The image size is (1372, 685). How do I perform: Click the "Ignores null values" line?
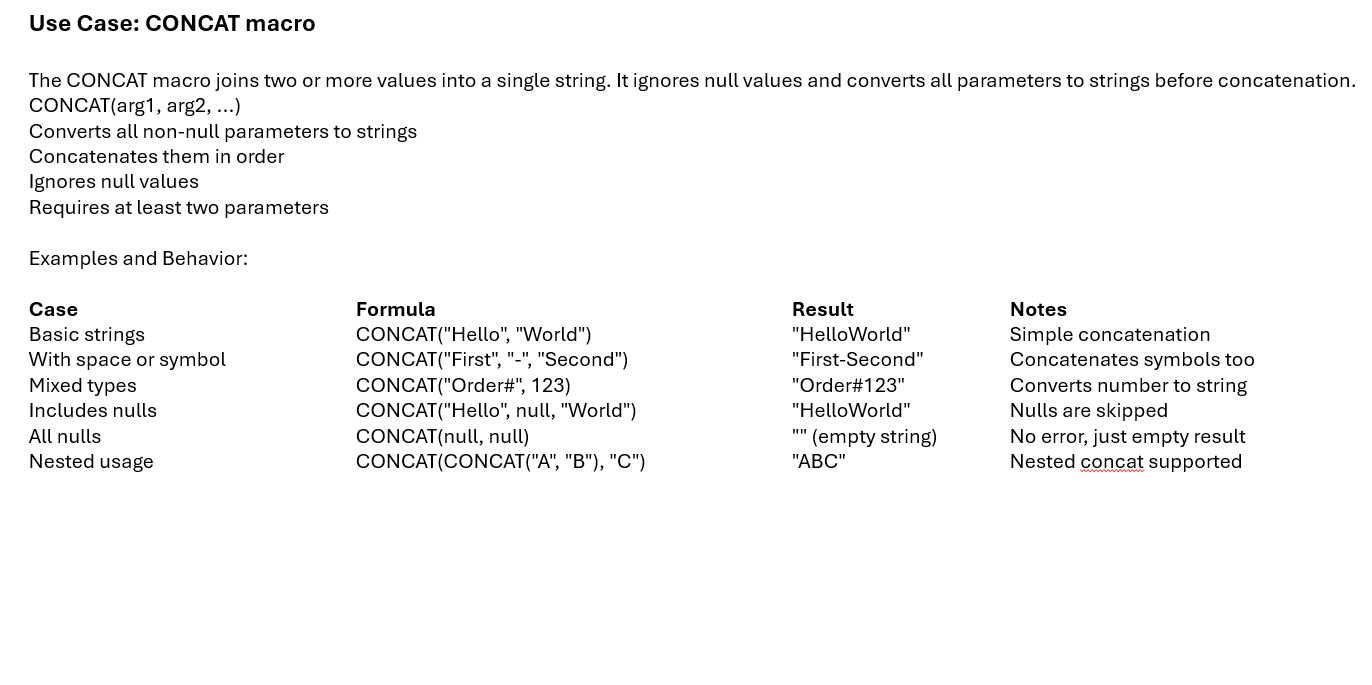pos(114,181)
